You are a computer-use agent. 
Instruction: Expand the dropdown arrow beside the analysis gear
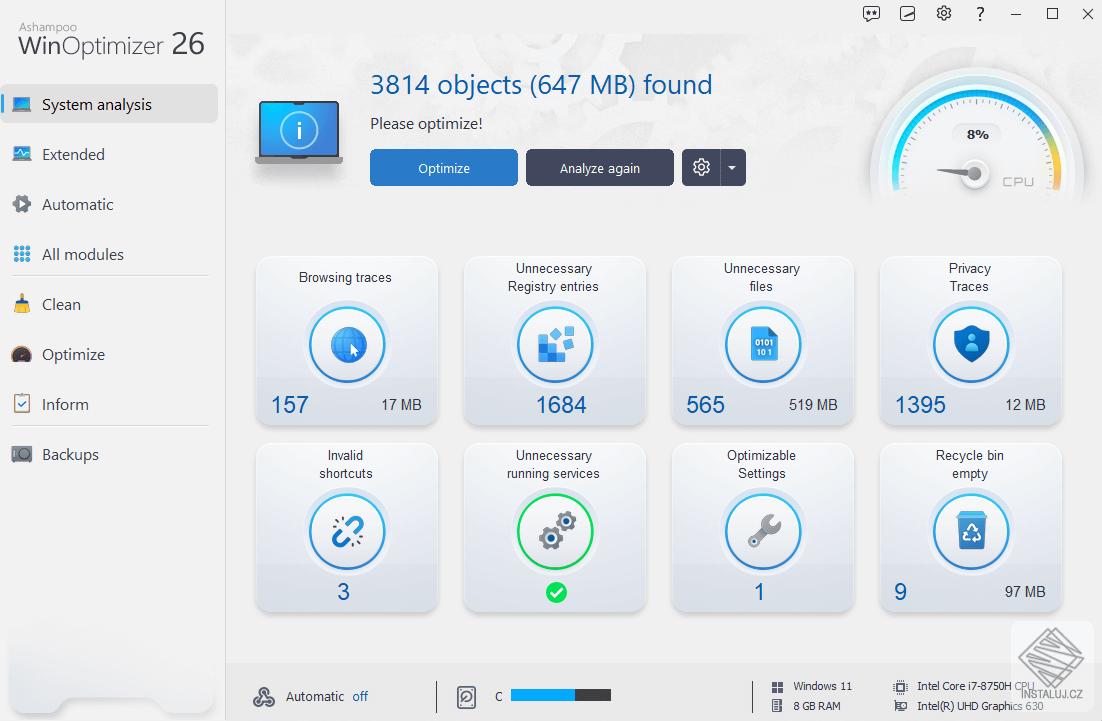(x=732, y=167)
